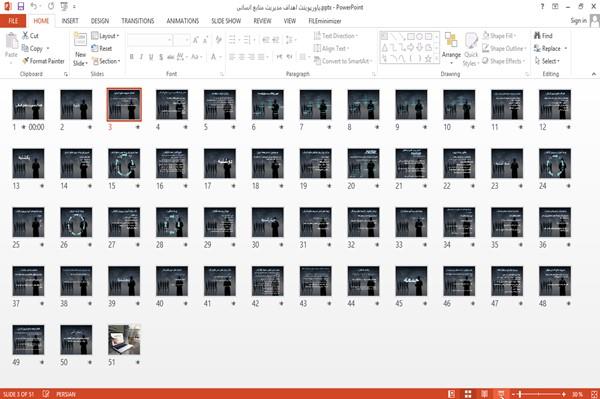Click Convert to SmartArt button
The image size is (600, 399).
343,61
